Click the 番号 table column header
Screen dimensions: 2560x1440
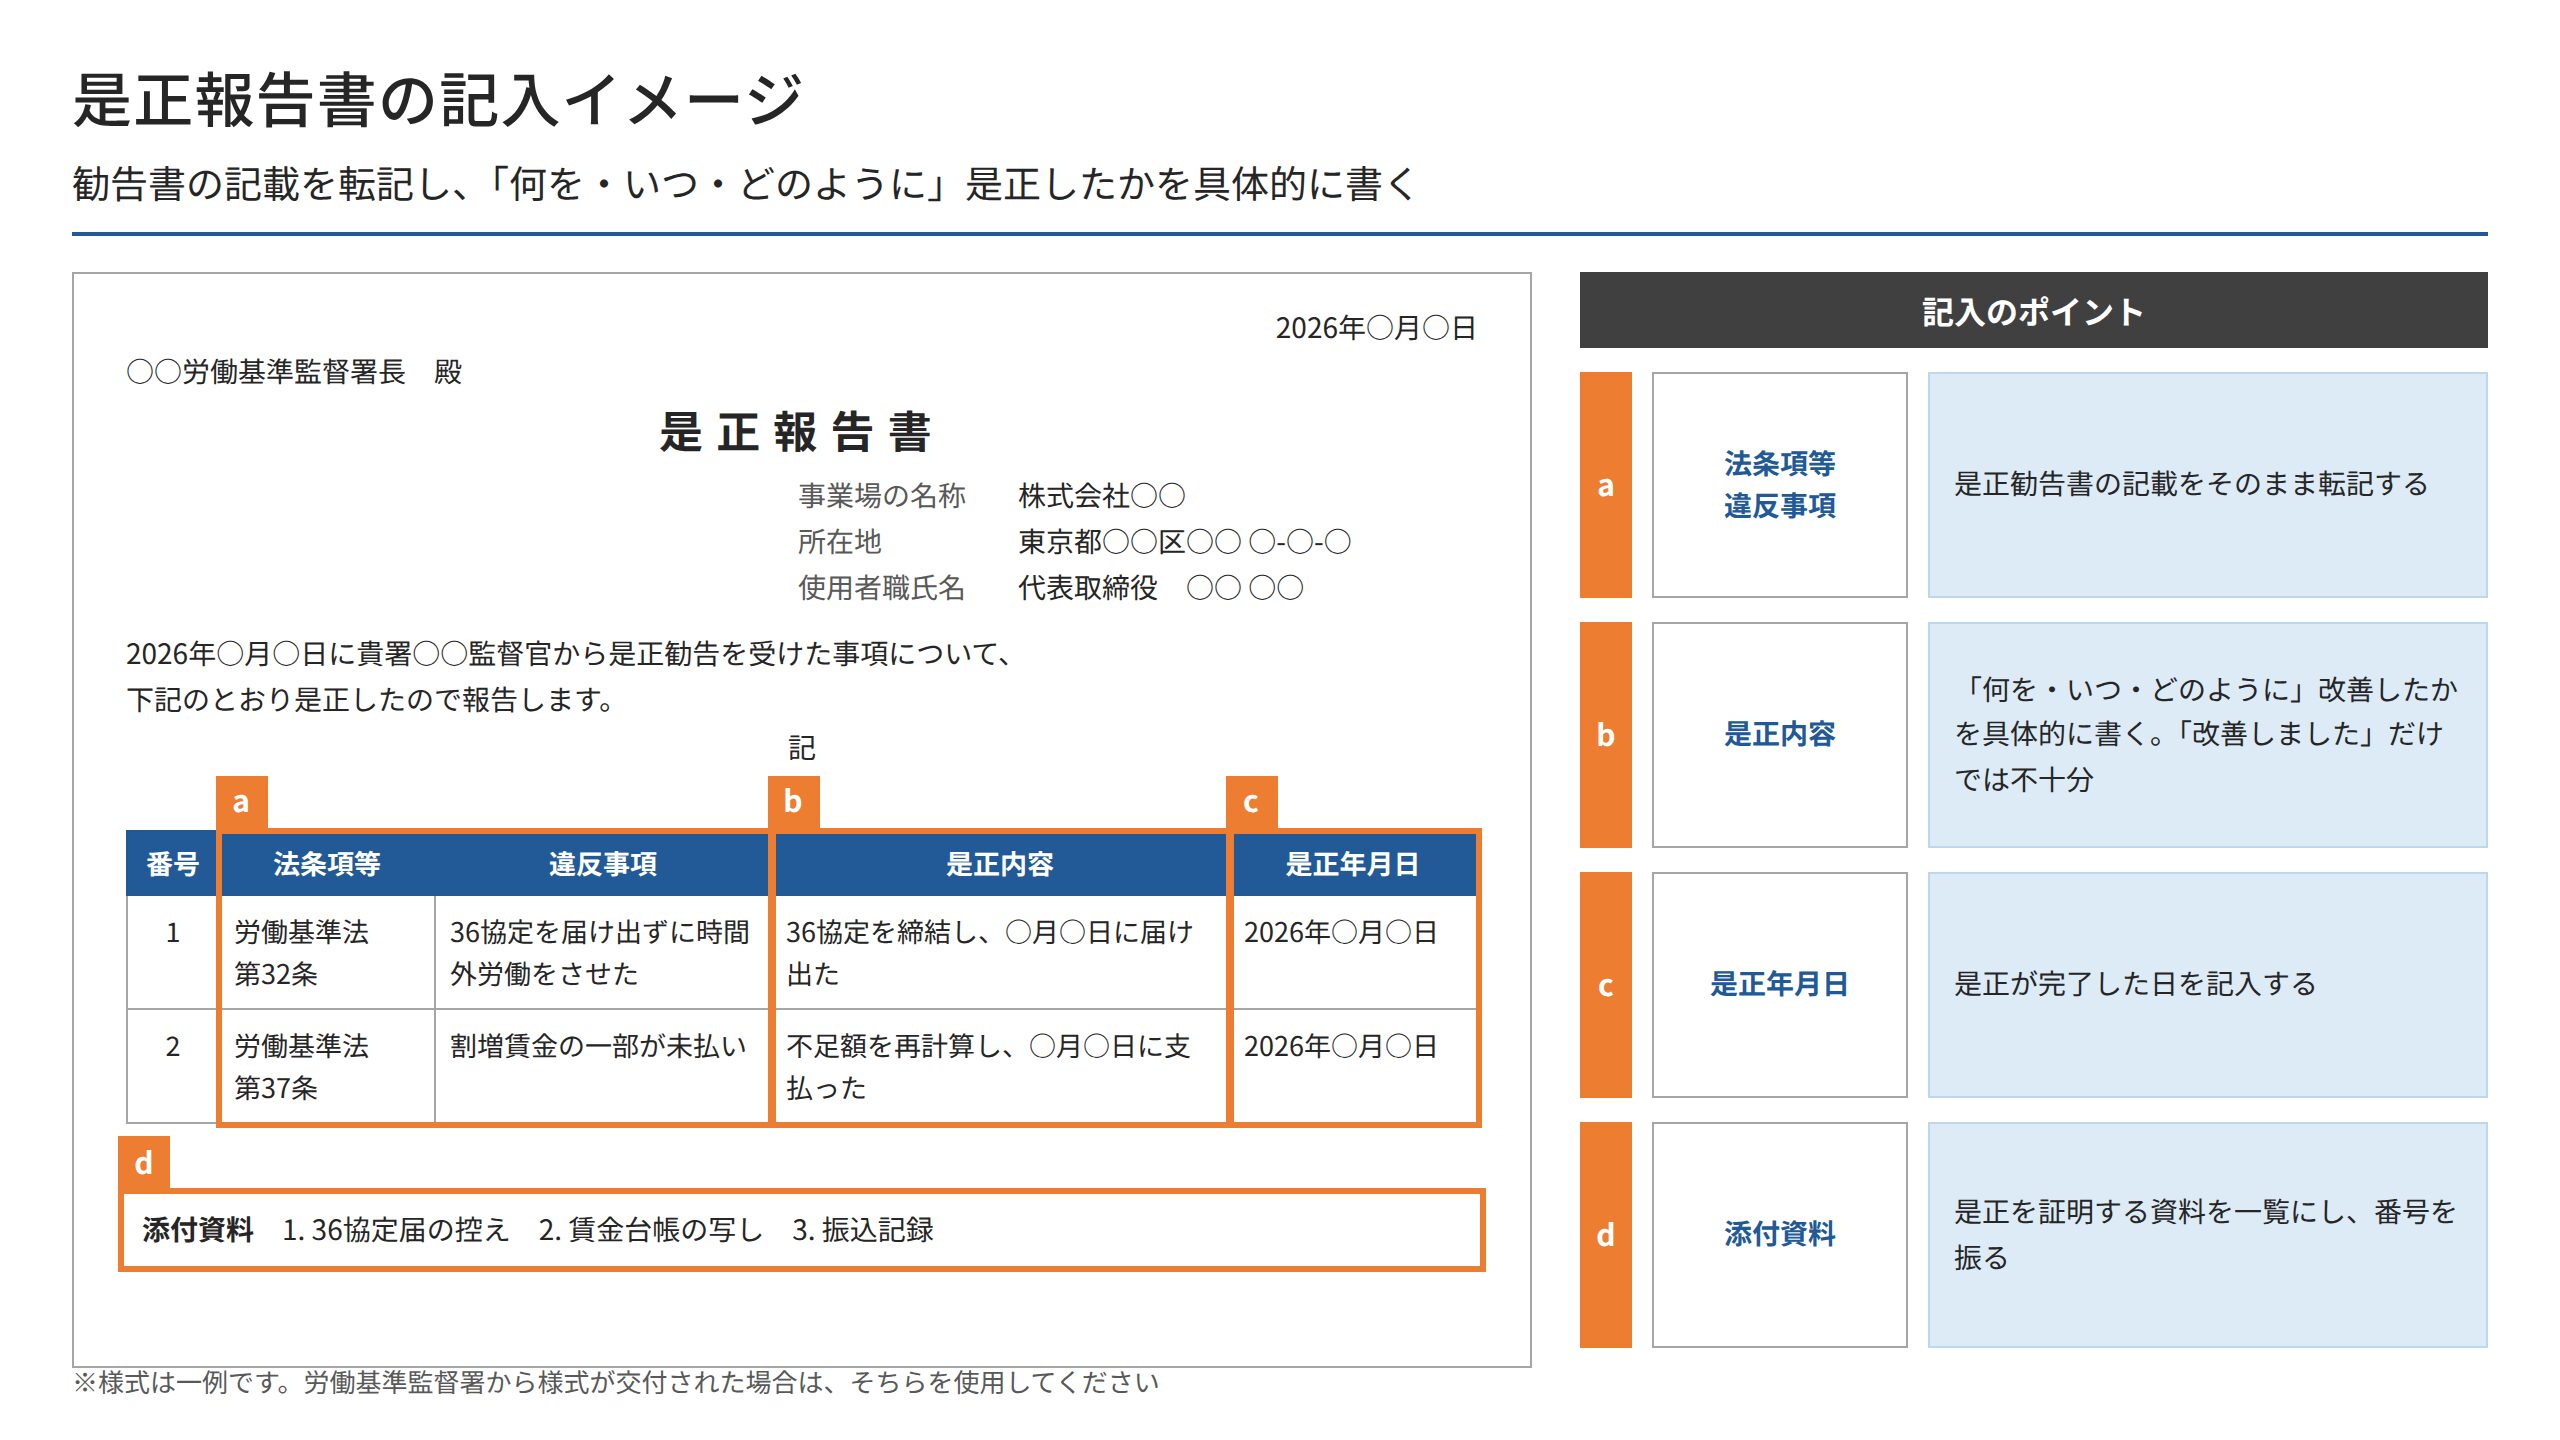tap(172, 863)
